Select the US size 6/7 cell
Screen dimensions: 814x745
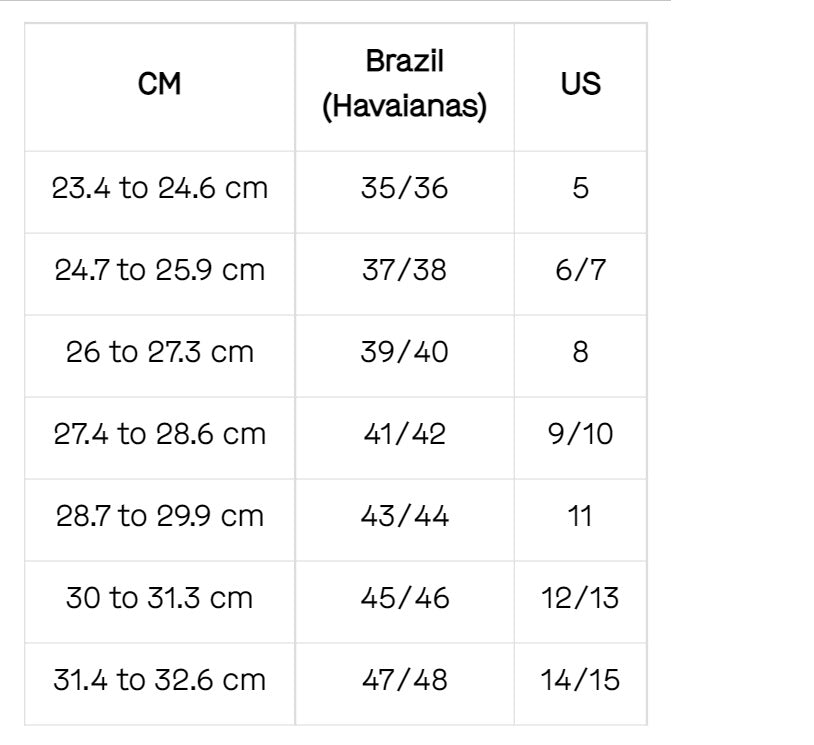580,270
